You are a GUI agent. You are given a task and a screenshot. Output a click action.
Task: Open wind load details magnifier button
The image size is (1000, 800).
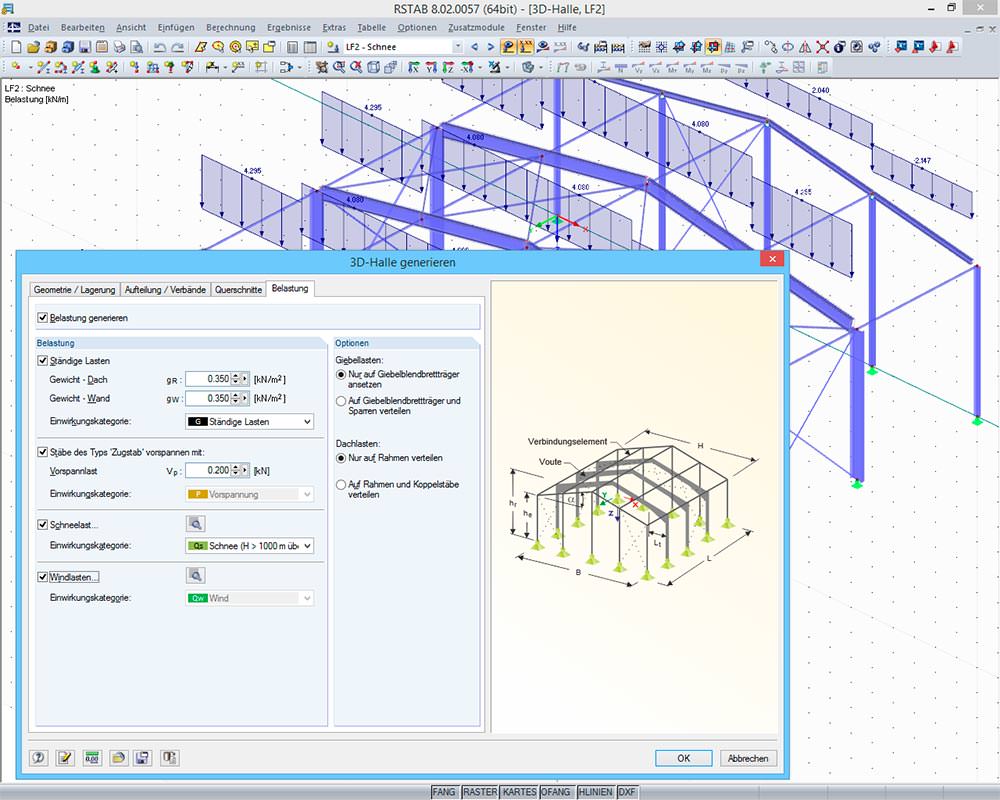coord(195,575)
